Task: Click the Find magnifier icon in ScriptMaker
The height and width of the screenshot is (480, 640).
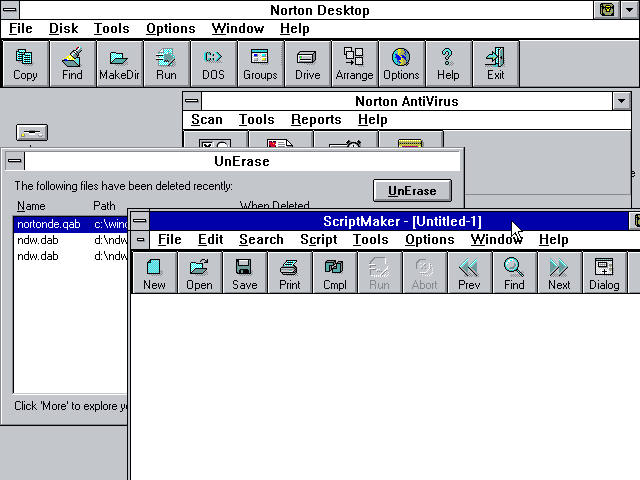Action: (514, 272)
